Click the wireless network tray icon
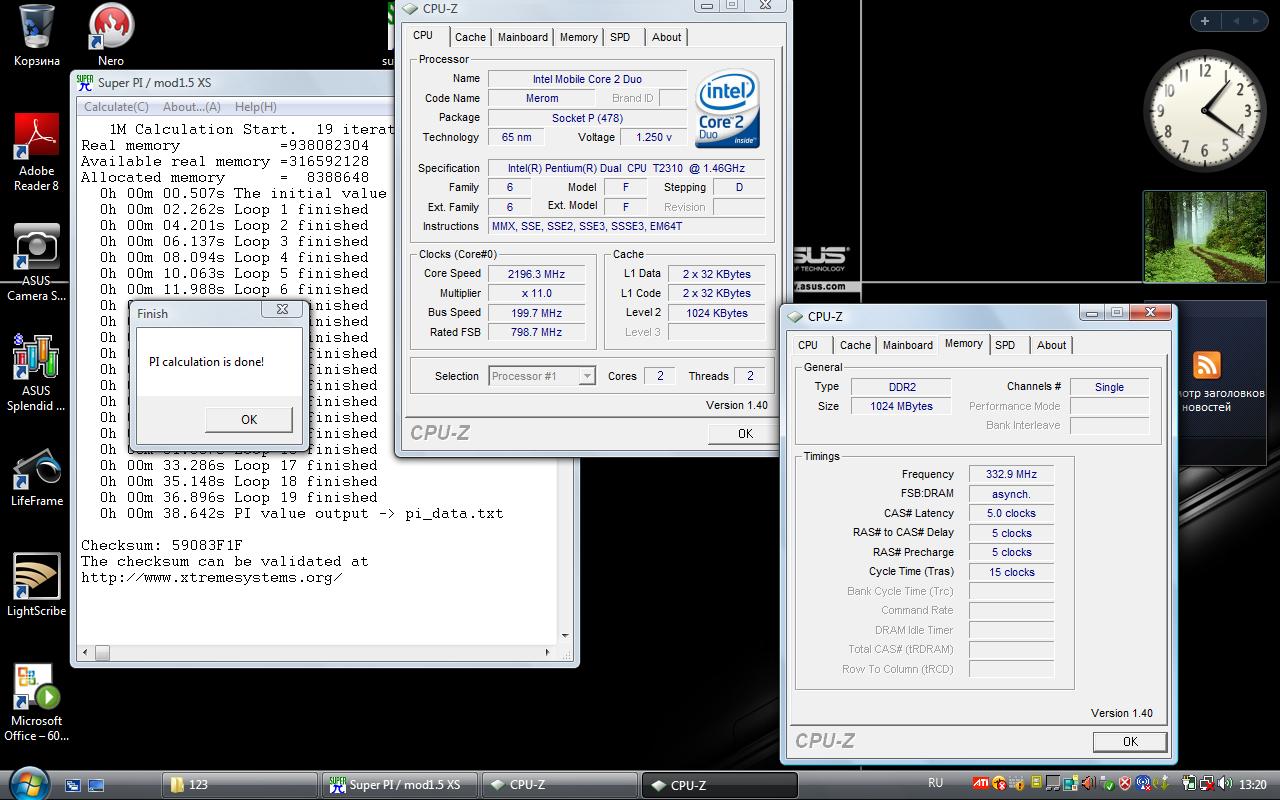 pos(1143,785)
